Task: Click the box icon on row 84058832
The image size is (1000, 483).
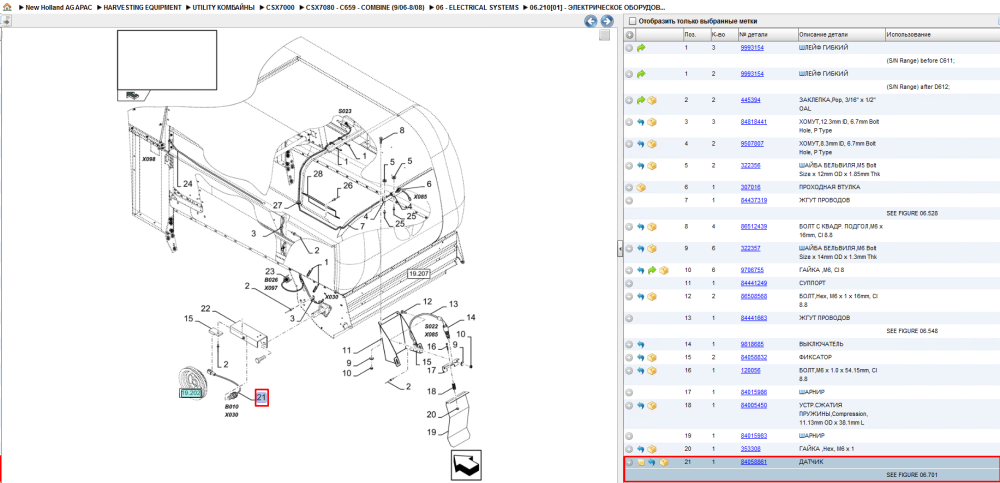Action: pyautogui.click(x=652, y=357)
